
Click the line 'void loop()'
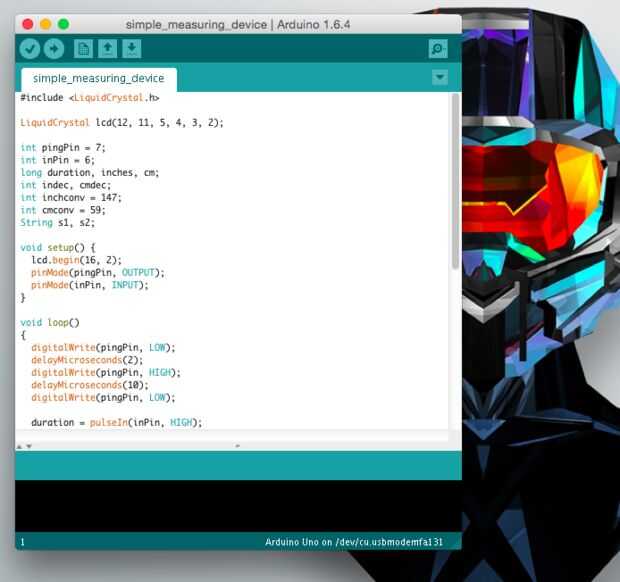[x=50, y=323]
